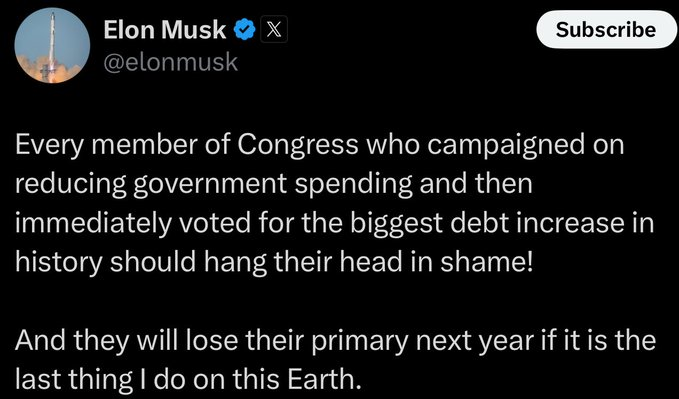Open the rocket launch profile picture
This screenshot has height=399, width=679.
(x=52, y=45)
